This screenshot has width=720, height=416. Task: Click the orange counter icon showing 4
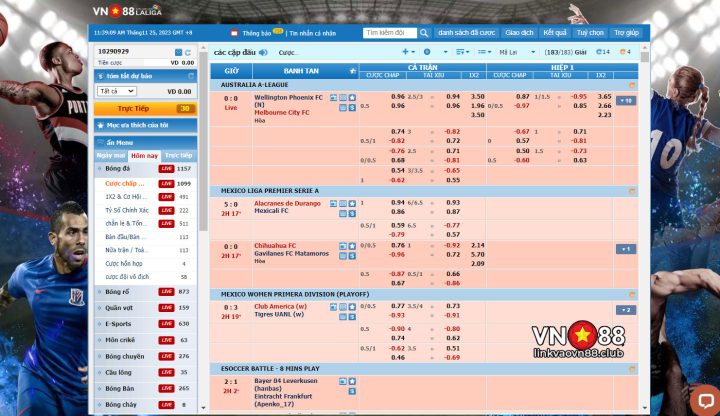click(x=625, y=52)
